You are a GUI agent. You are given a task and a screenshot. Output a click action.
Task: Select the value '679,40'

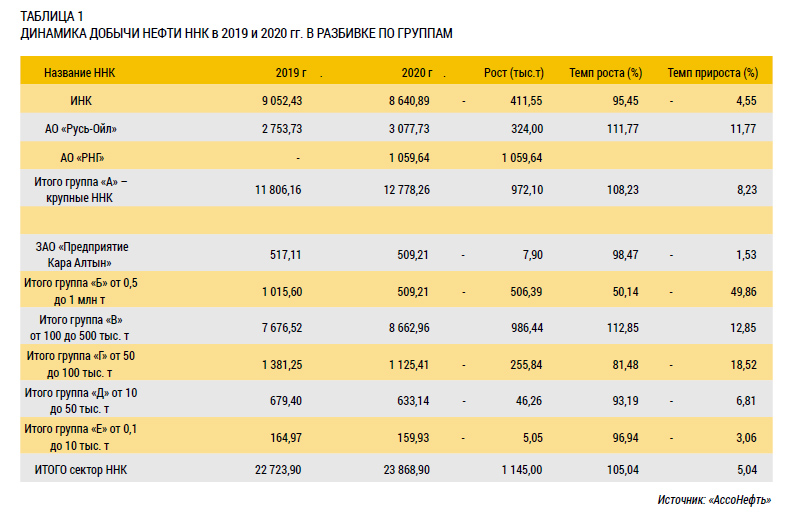click(x=286, y=401)
